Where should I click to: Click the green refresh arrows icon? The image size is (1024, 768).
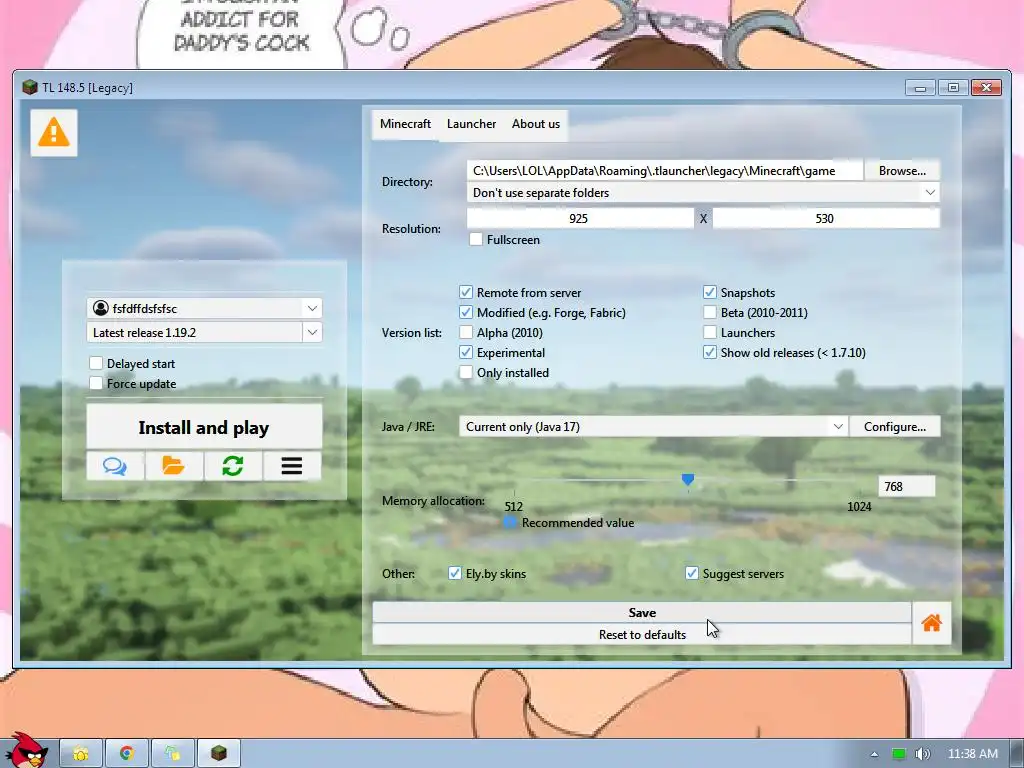tap(233, 466)
